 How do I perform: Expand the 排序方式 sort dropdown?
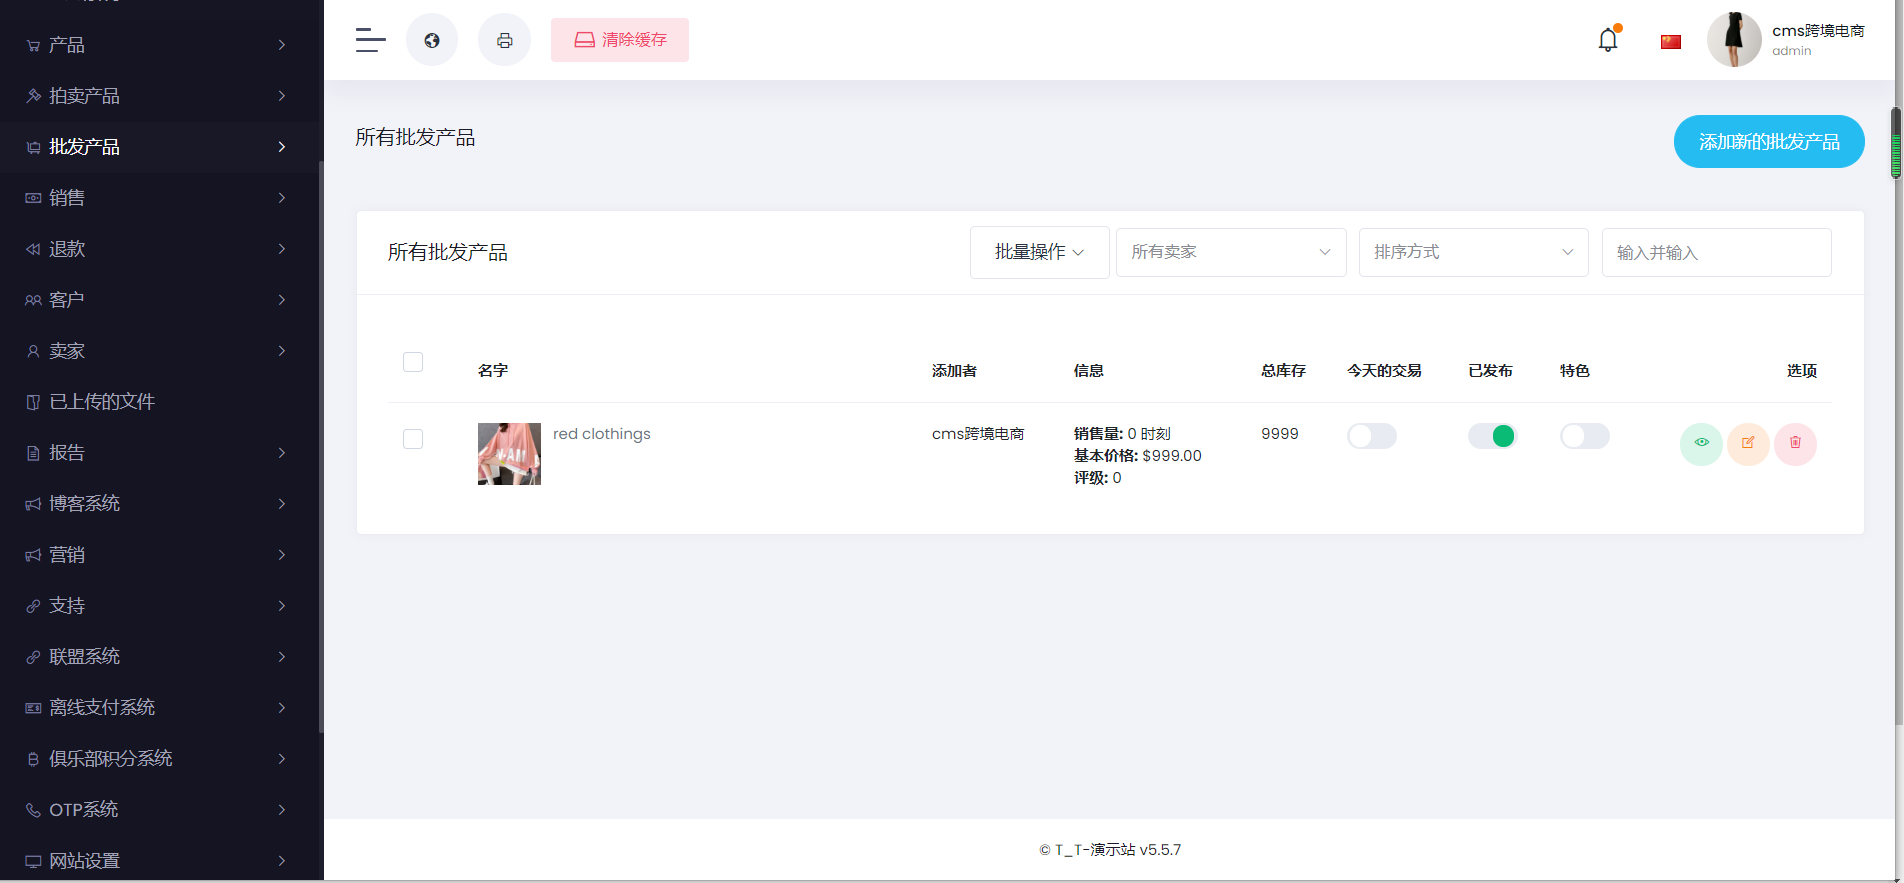point(1473,252)
